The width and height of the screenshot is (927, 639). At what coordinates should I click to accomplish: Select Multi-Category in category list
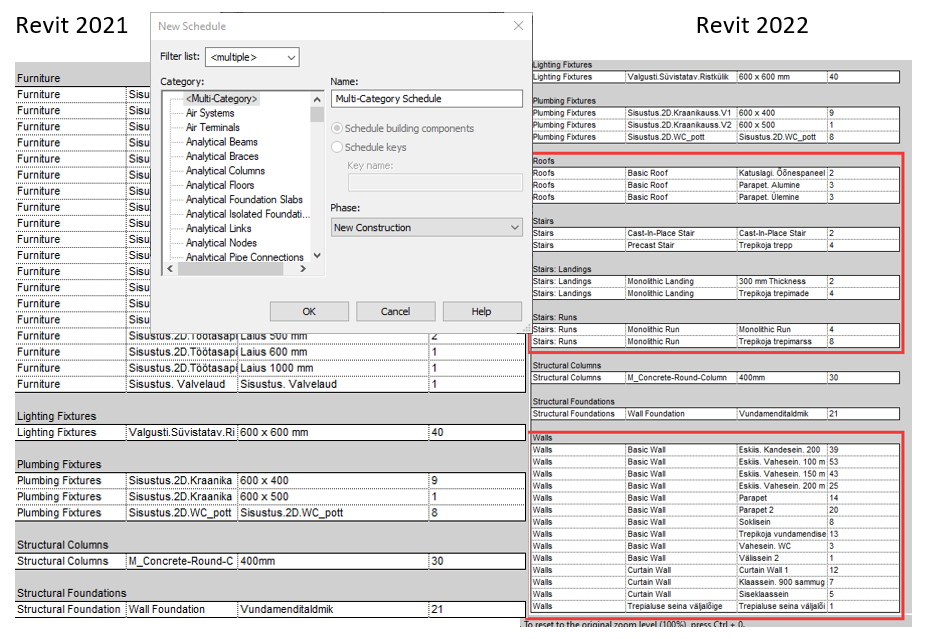[221, 99]
